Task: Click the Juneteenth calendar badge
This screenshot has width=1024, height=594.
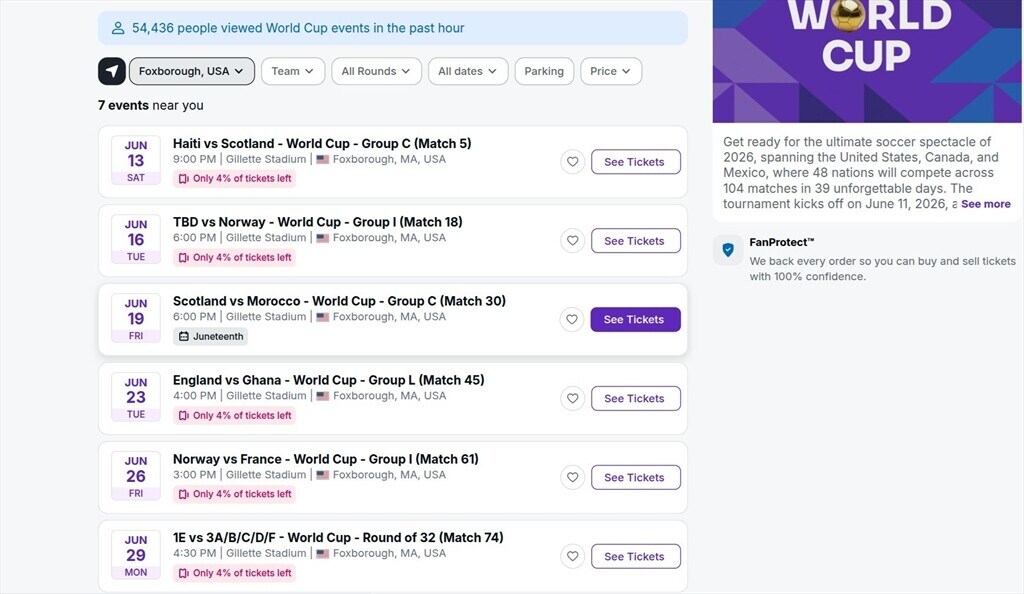Action: pos(211,337)
